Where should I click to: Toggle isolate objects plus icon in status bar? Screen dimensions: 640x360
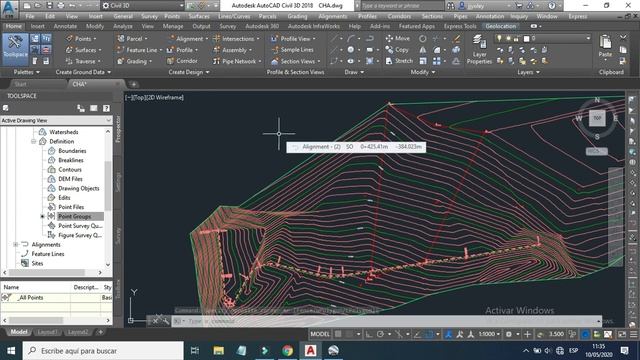click(x=527, y=334)
